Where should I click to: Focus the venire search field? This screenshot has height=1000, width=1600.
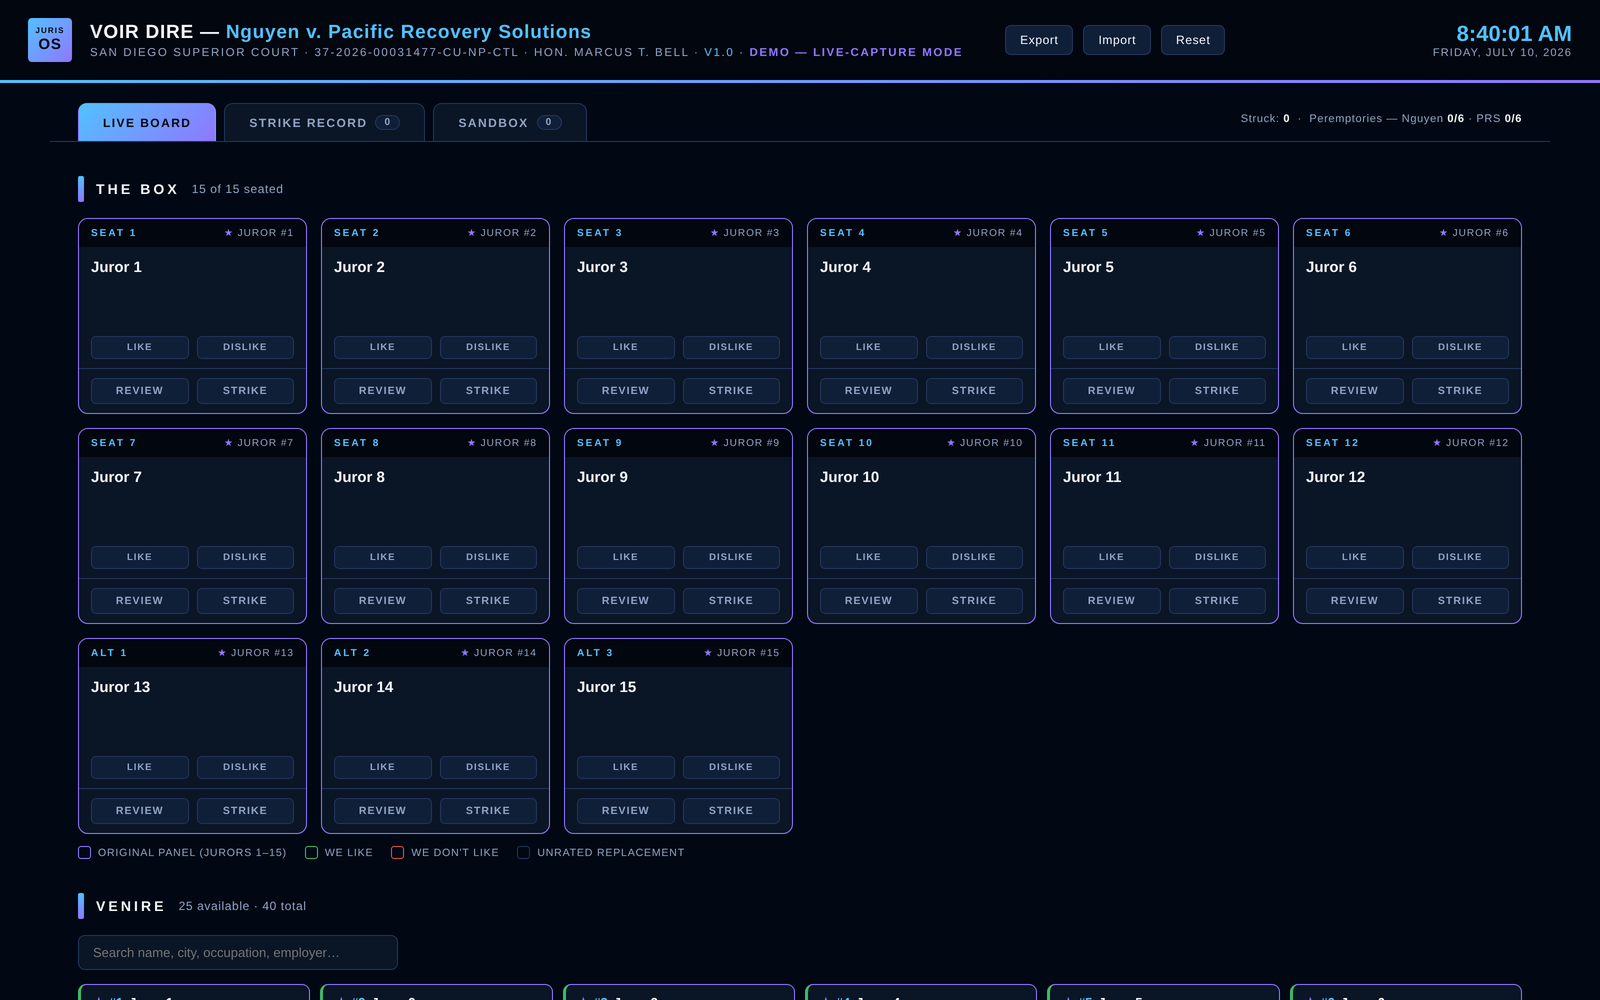pos(238,952)
